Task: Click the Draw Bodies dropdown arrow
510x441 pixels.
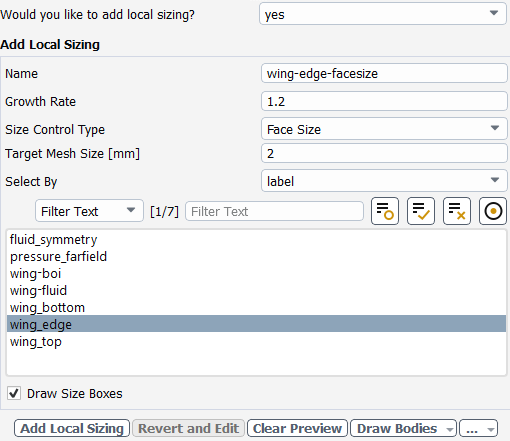Action: [x=450, y=429]
